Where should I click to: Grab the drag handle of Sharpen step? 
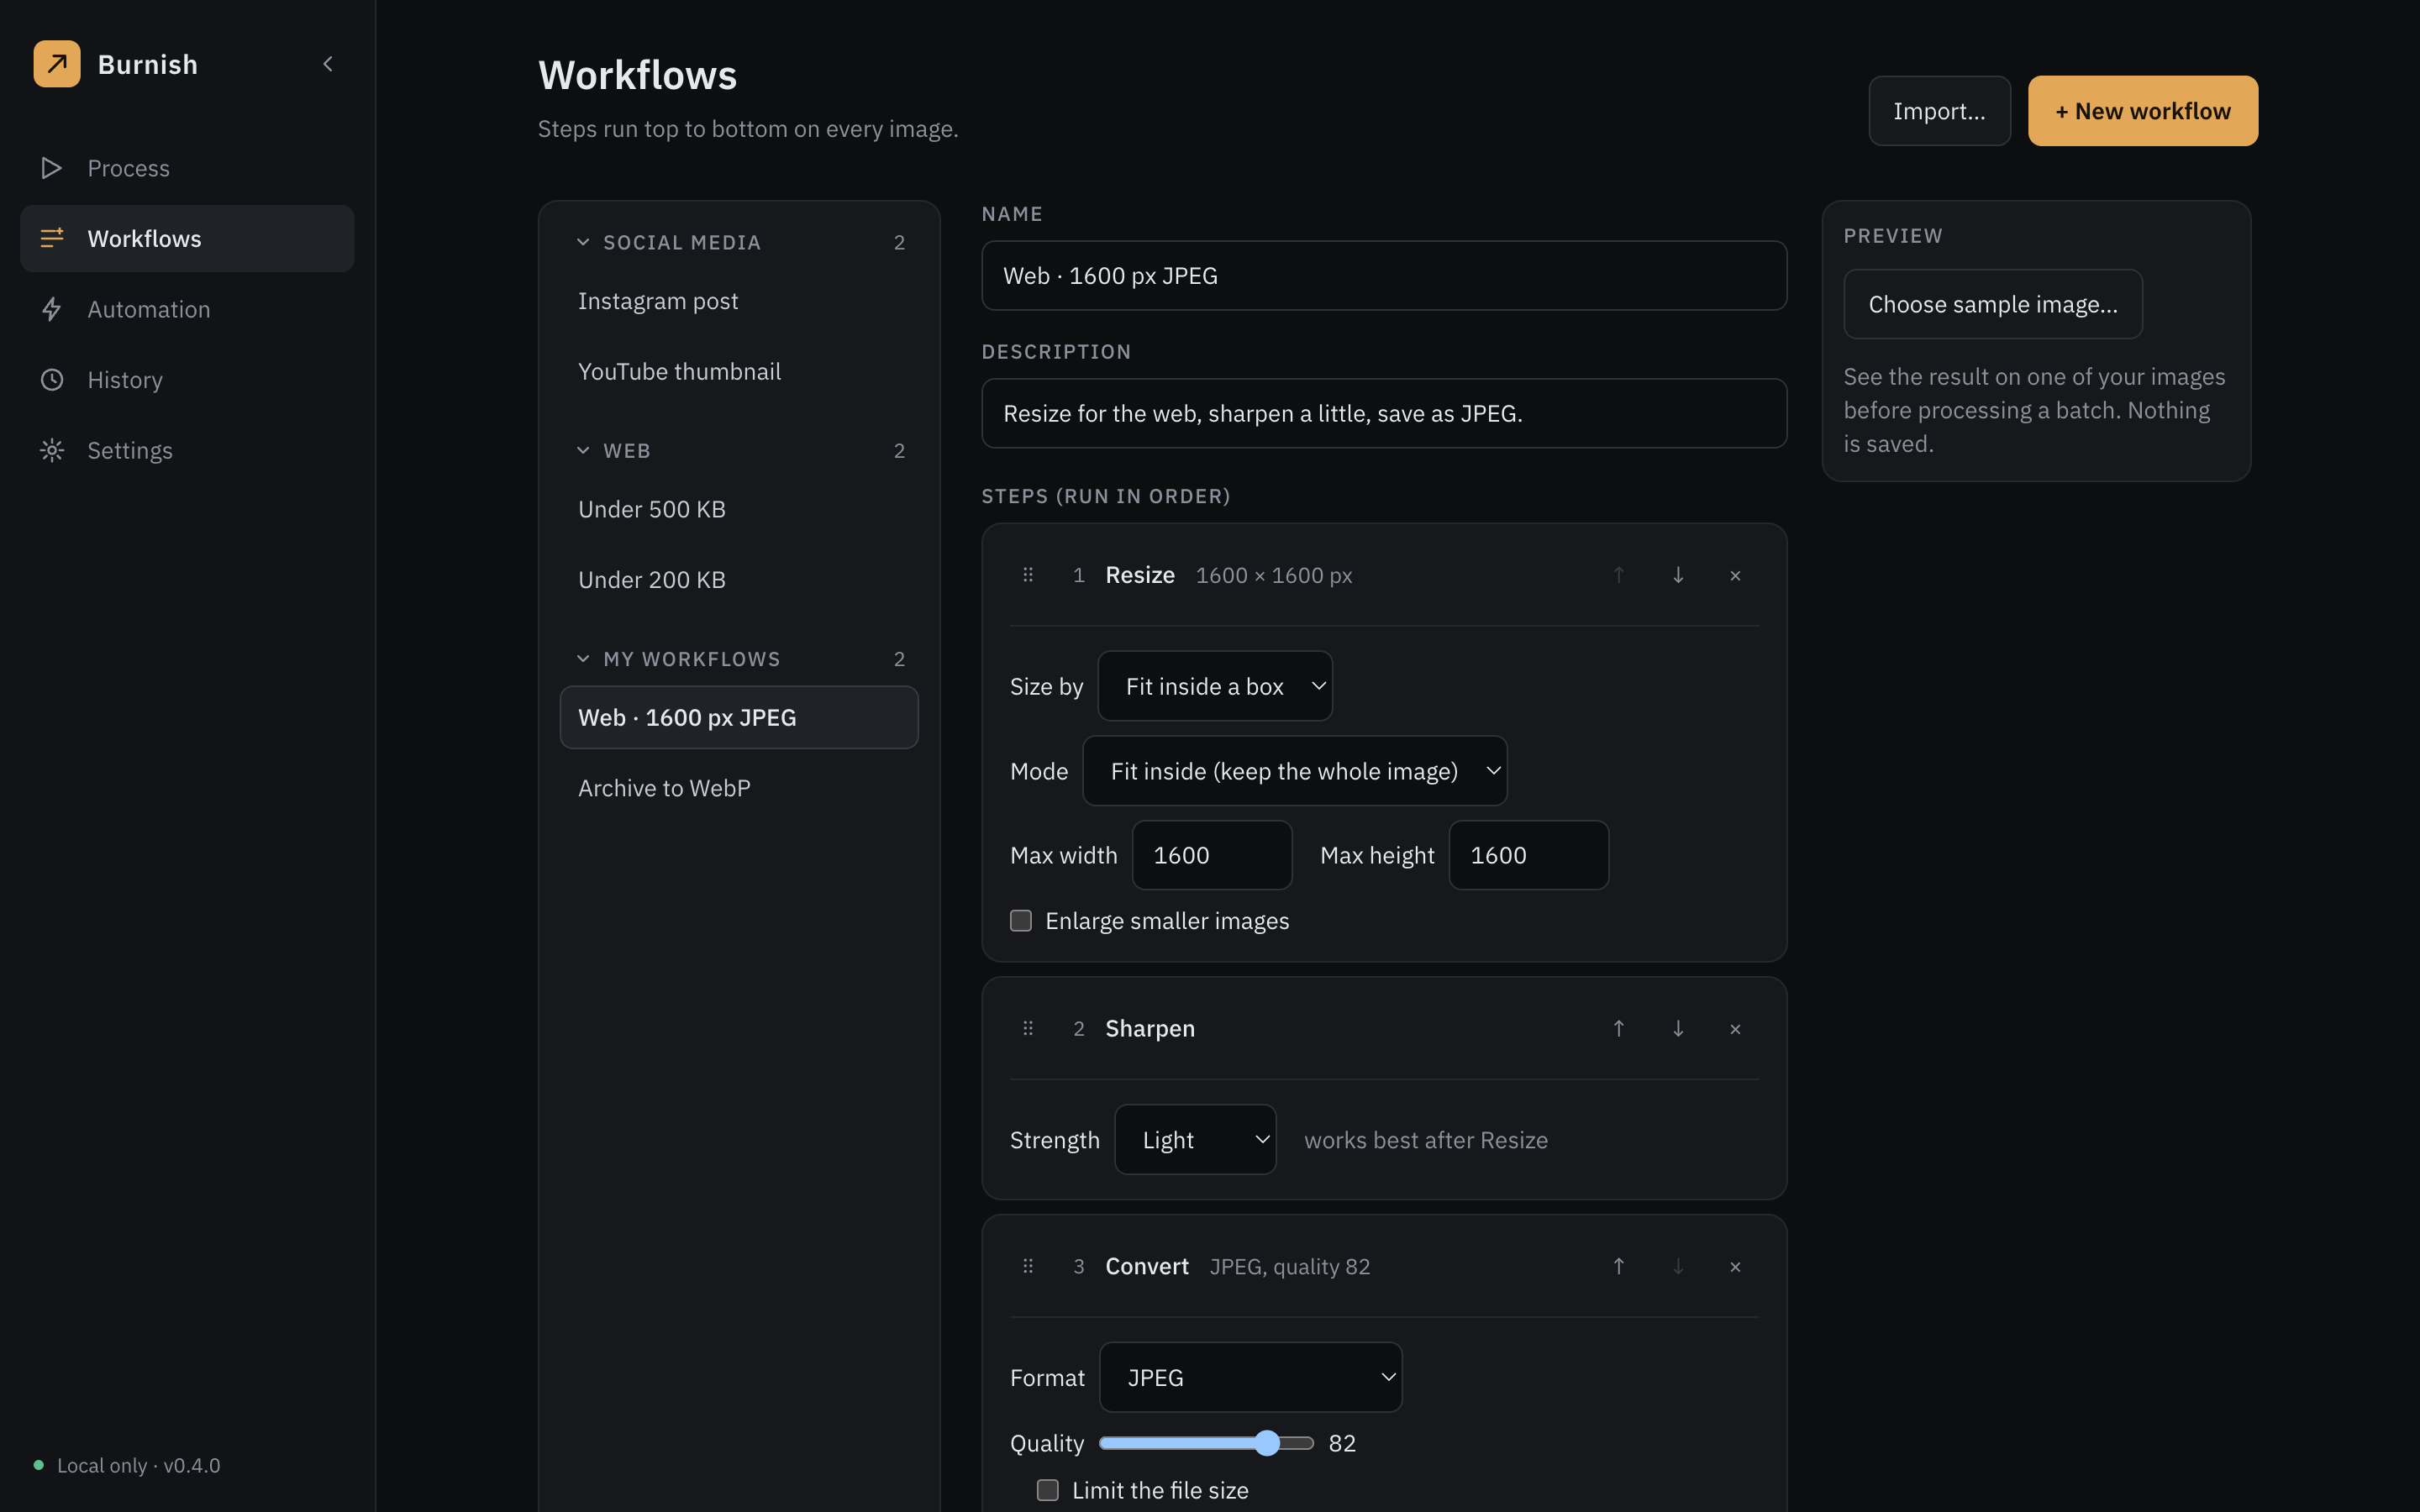click(1028, 1028)
